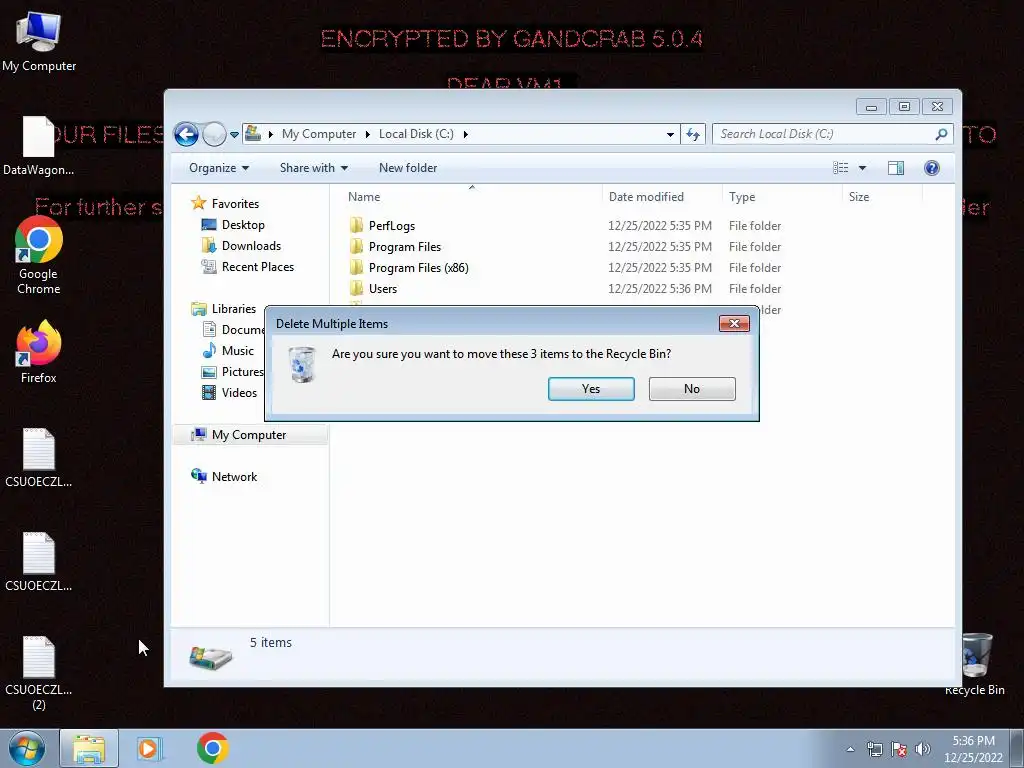Select Libraries in the navigation pane
The width and height of the screenshot is (1024, 768).
[x=234, y=309]
